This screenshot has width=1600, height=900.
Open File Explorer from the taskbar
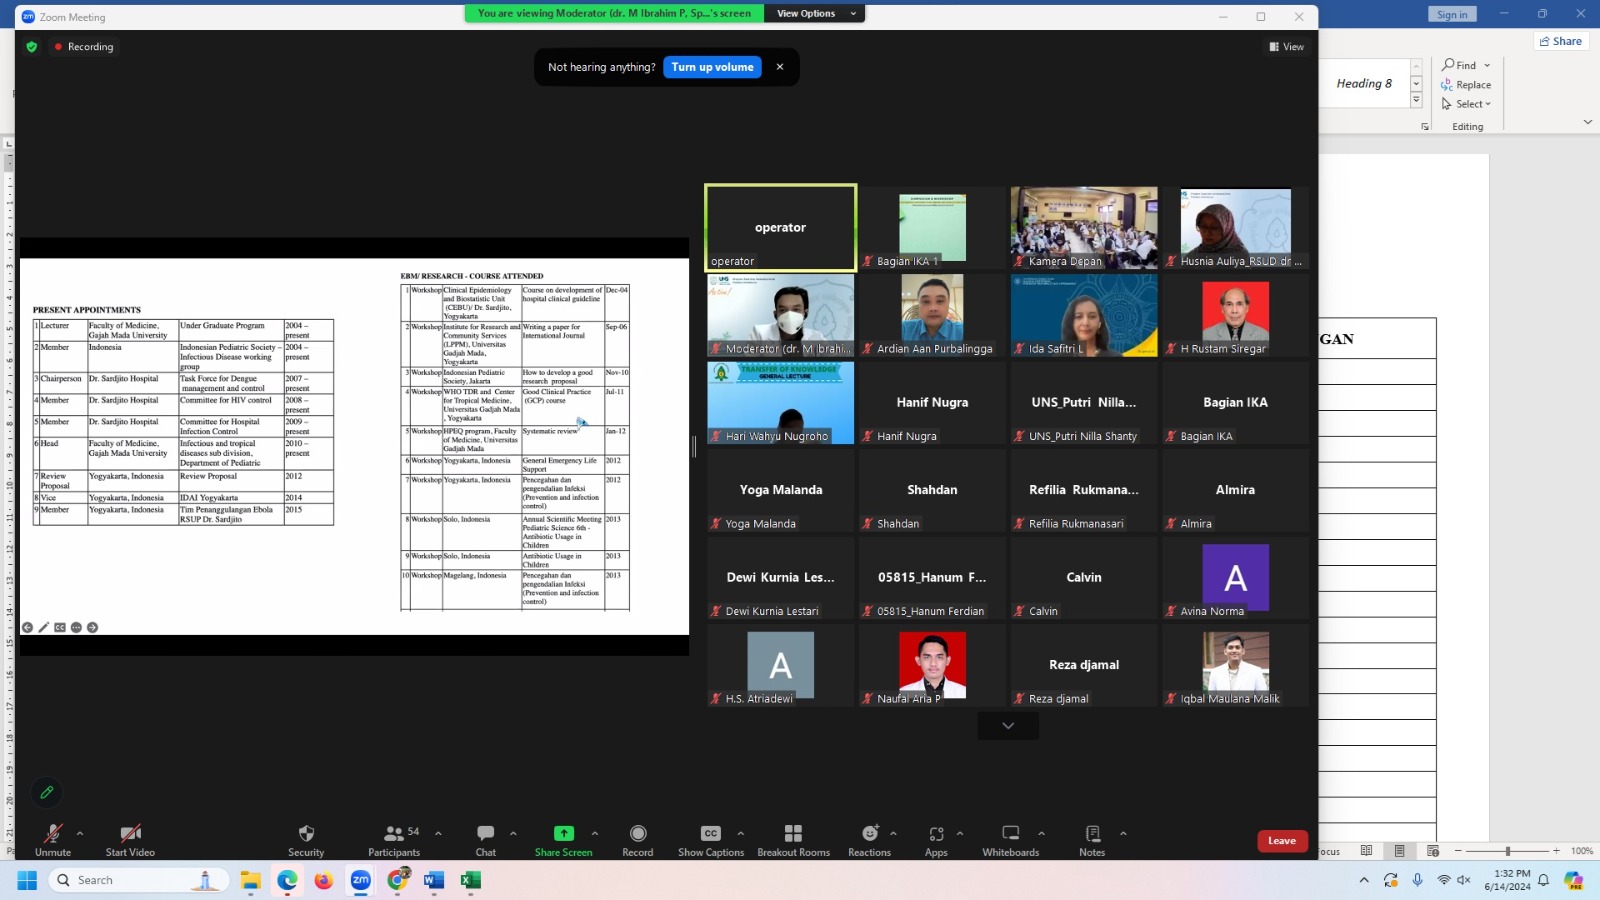click(x=250, y=880)
